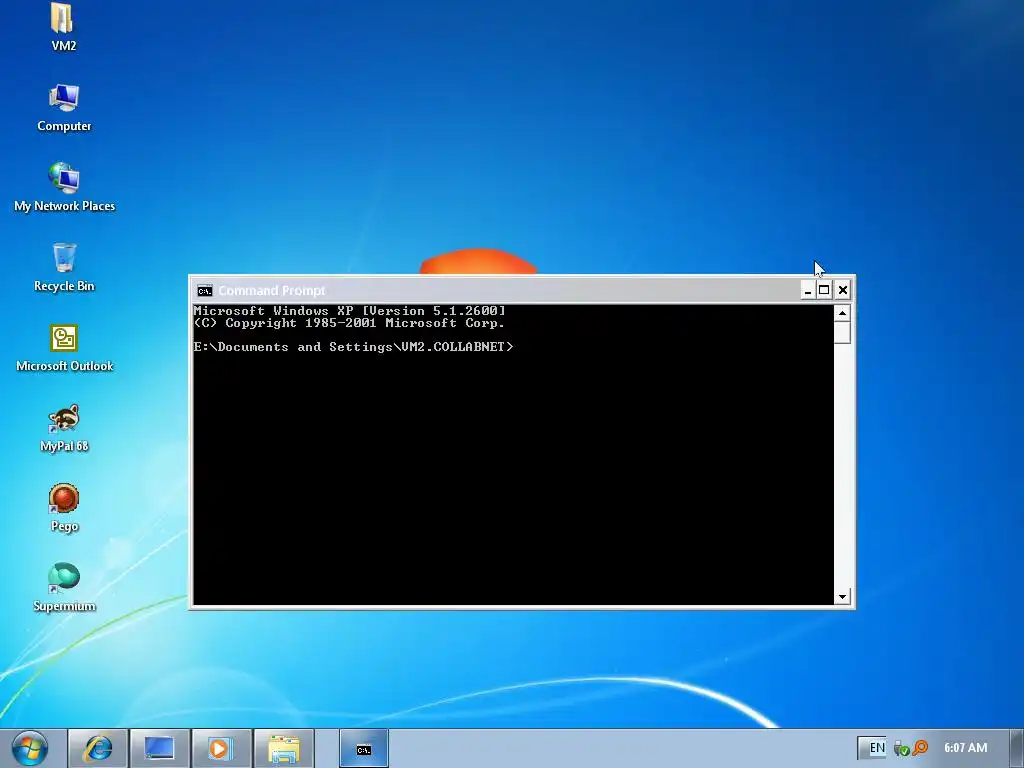The image size is (1024, 768).
Task: Click the text 'Microsoft Windows XP [Version 5.1.2600]'
Action: pos(349,311)
